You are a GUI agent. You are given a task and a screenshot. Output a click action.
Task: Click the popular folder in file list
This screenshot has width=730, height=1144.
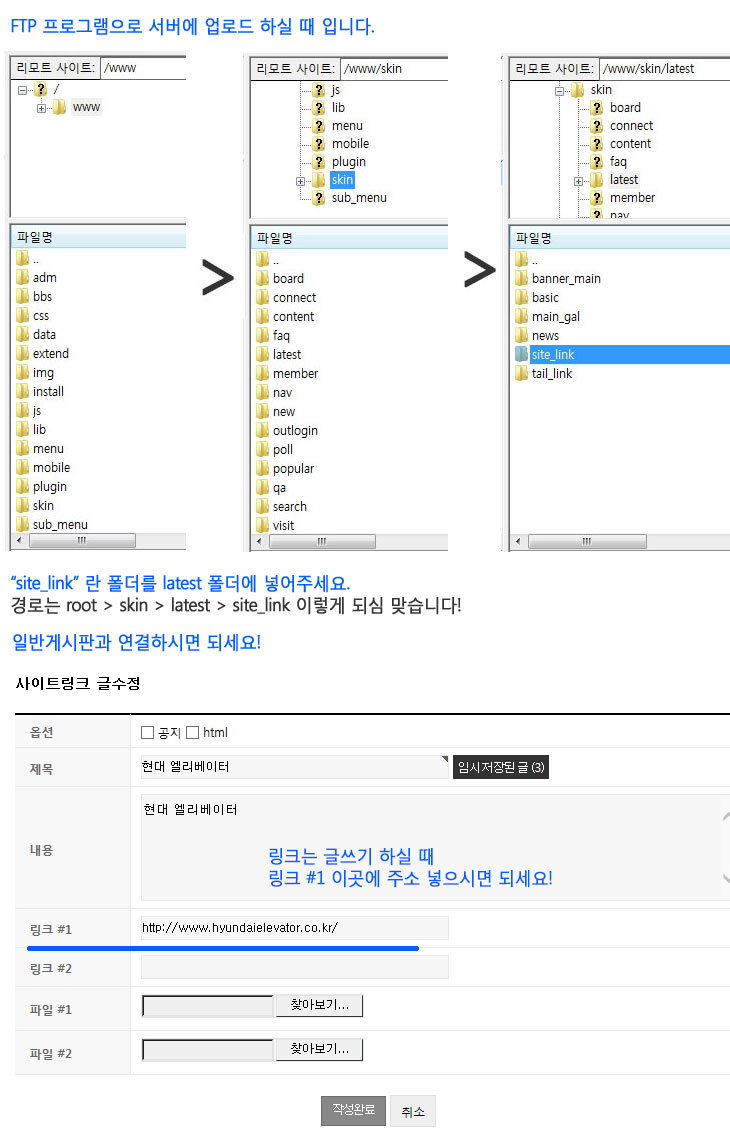(293, 469)
